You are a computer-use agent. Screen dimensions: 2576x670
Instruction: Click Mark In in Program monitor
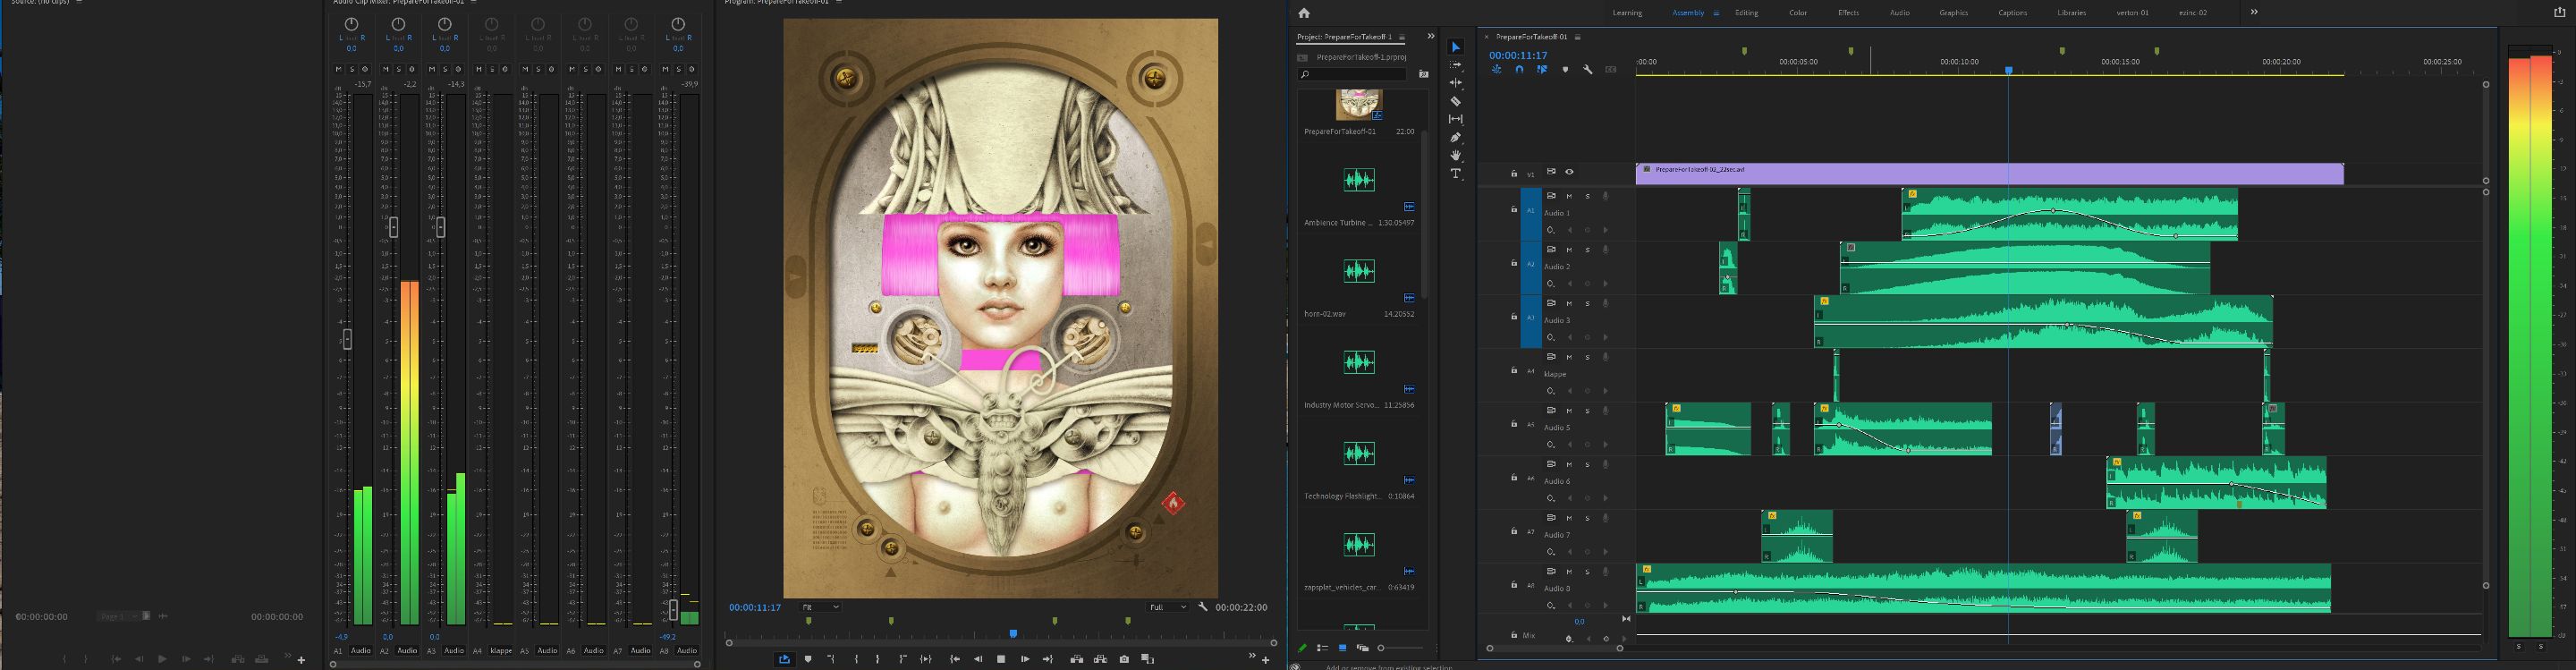pos(857,659)
